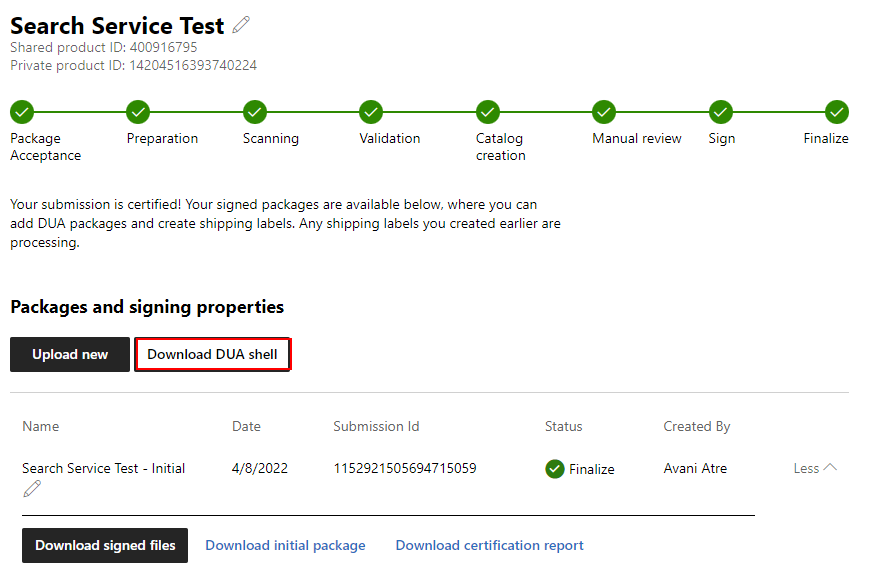
Task: Click the Search Service Test - Initial name
Action: pyautogui.click(x=103, y=468)
